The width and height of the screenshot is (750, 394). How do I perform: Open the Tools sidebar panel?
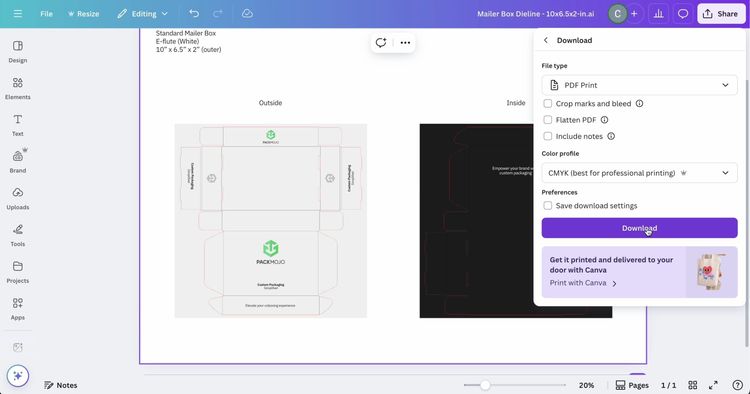[x=18, y=236]
